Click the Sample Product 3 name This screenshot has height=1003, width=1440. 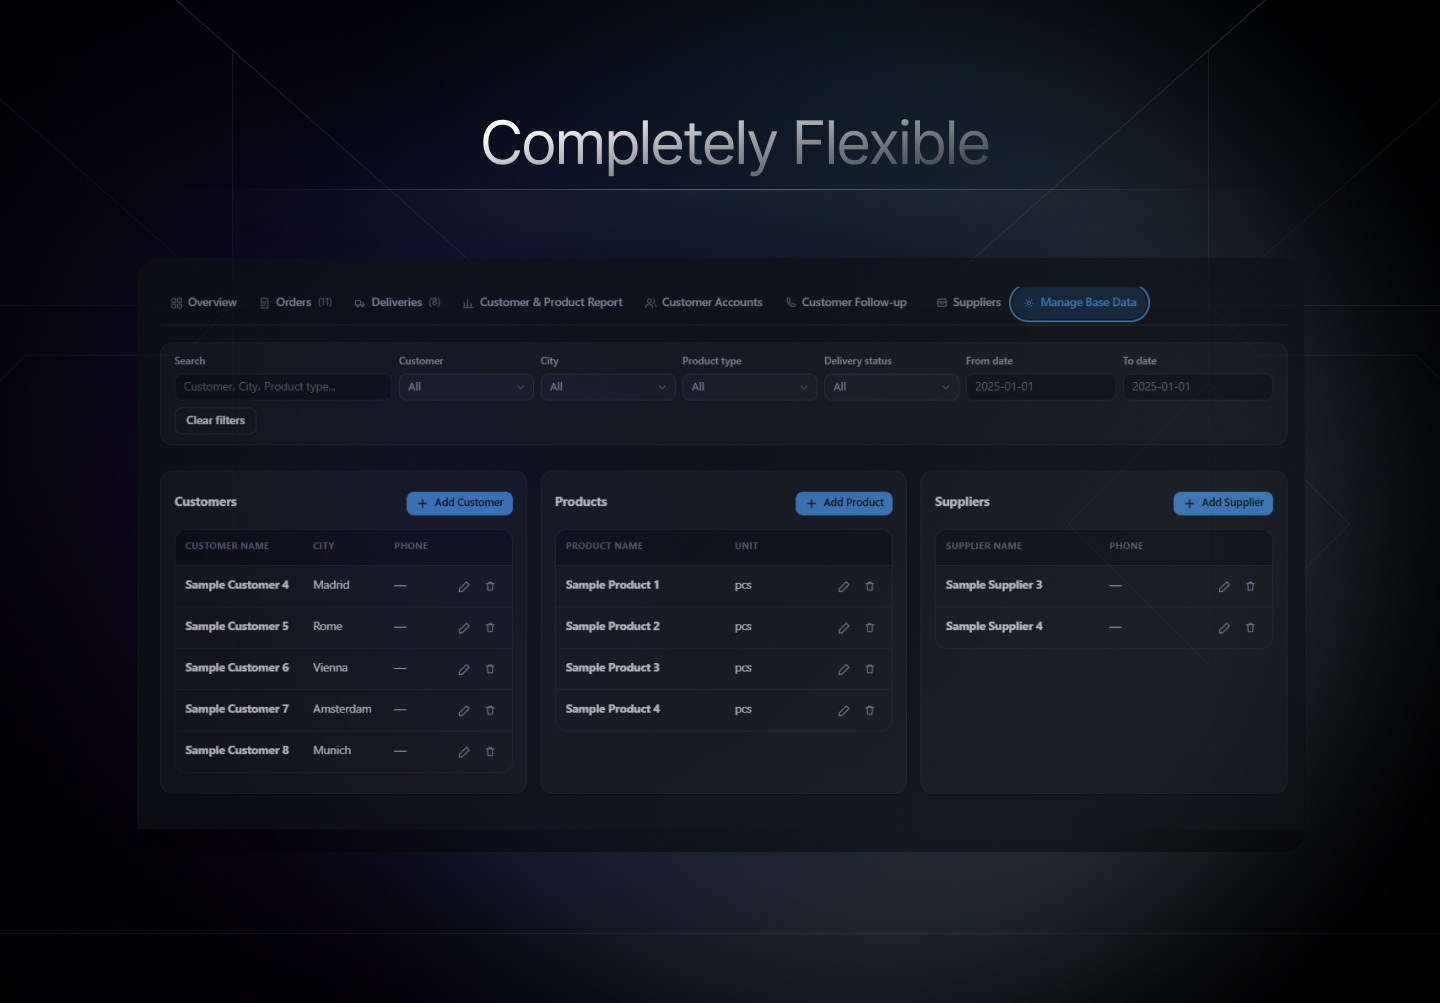point(613,668)
